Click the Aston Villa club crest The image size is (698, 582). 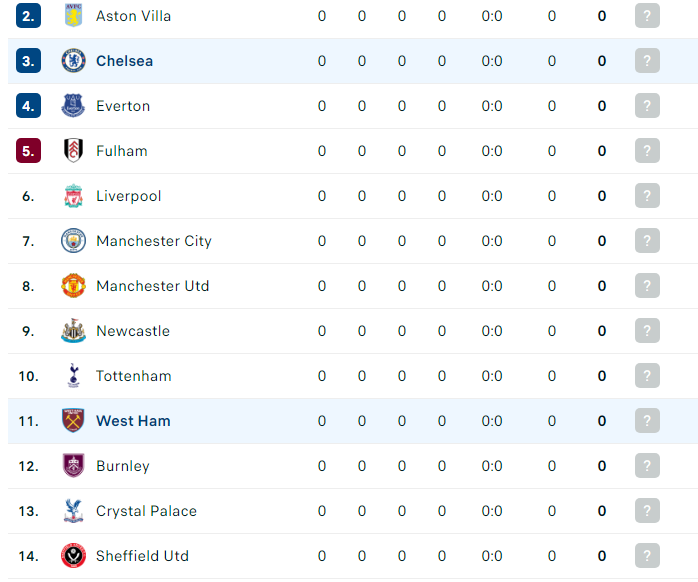(73, 16)
